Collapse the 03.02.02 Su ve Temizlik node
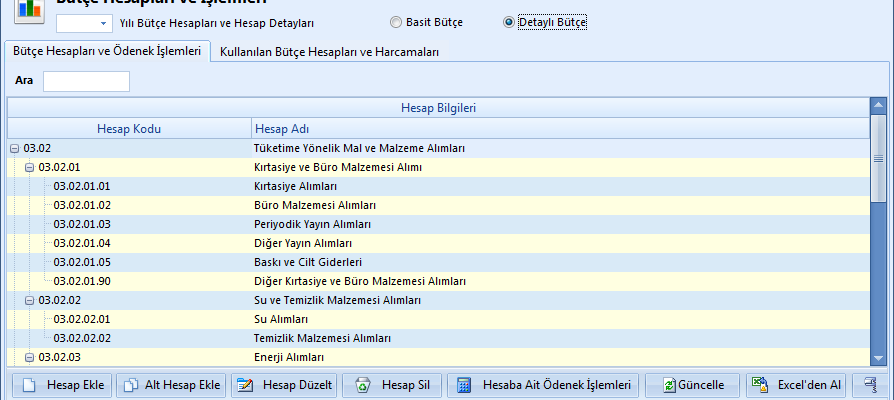Viewport: 894px width, 400px height. tap(30, 300)
